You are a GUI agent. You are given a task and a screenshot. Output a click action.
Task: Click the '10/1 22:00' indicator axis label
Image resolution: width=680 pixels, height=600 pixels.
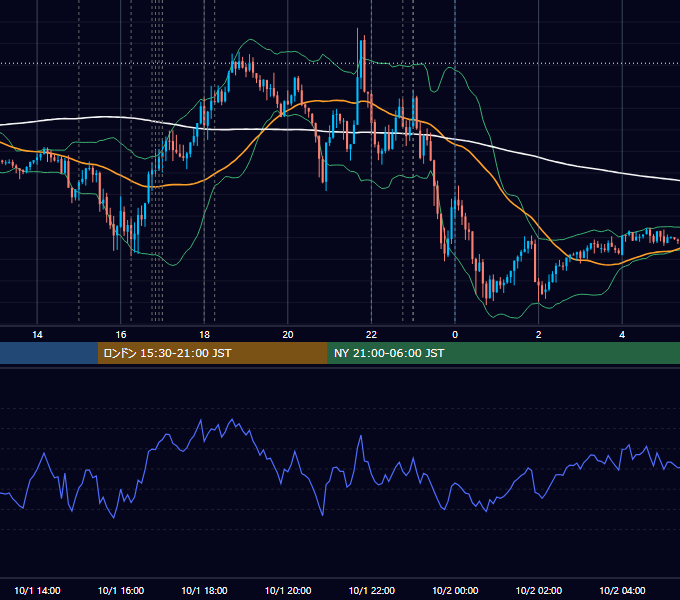click(x=372, y=590)
